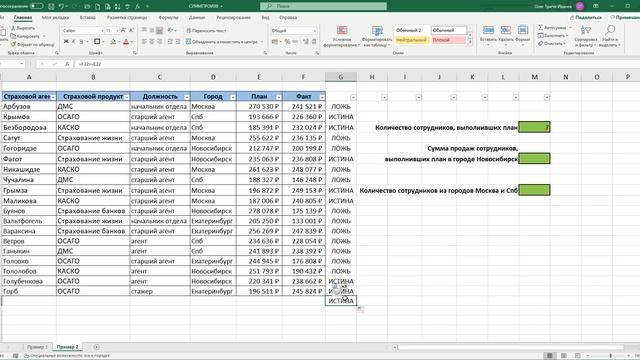
Task: Open filter dropdown for Страховой агент column
Action: coord(53,97)
